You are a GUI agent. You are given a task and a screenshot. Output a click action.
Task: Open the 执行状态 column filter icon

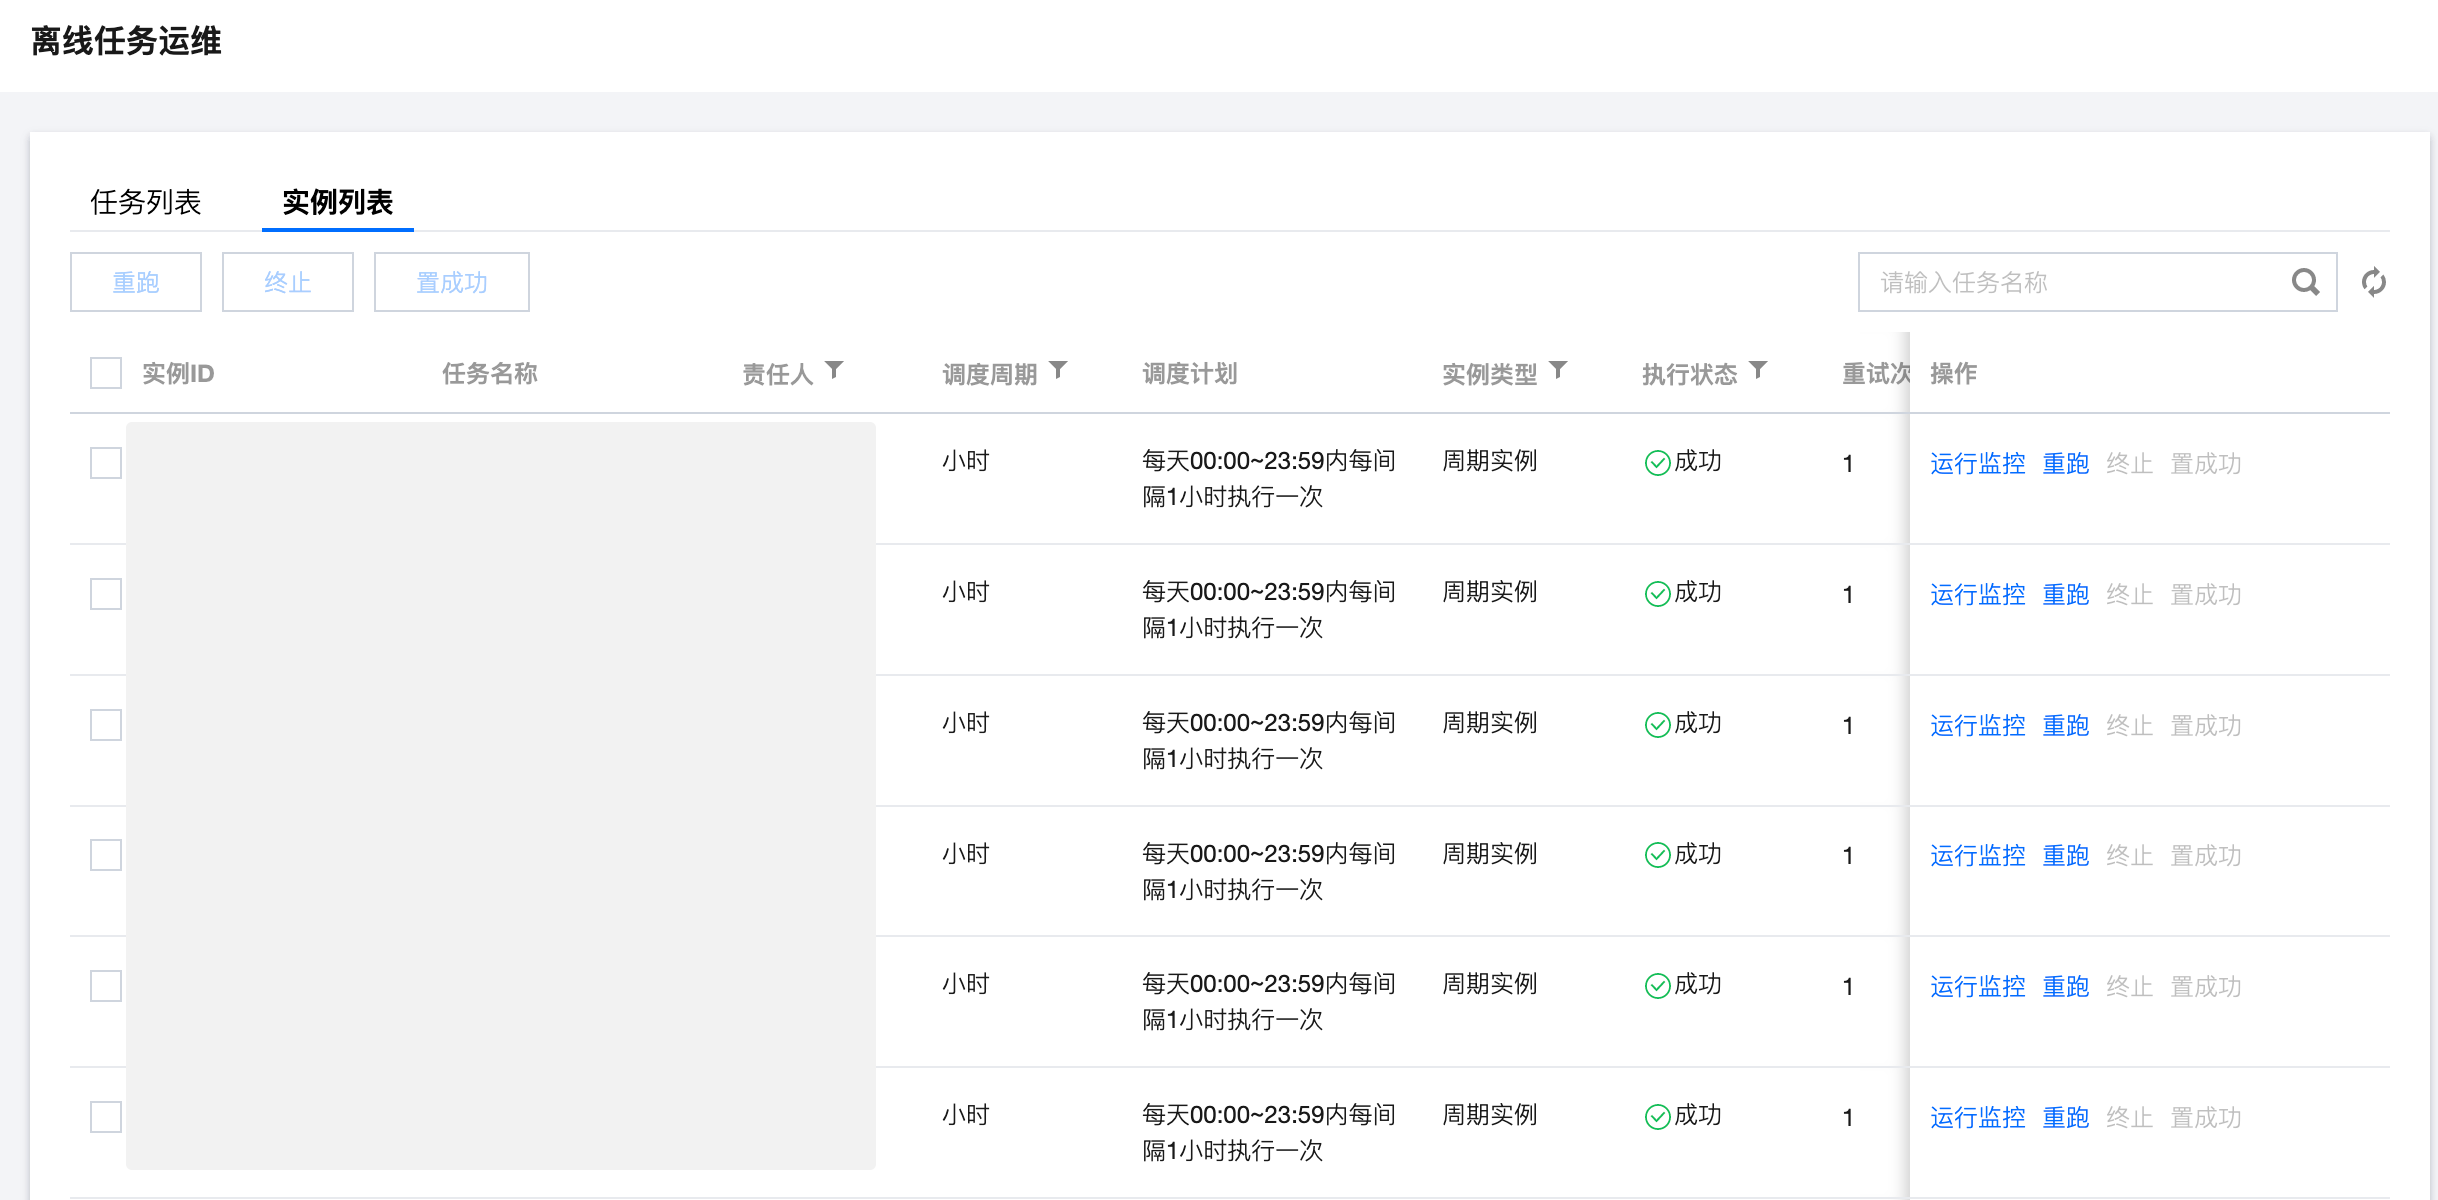(x=1758, y=371)
